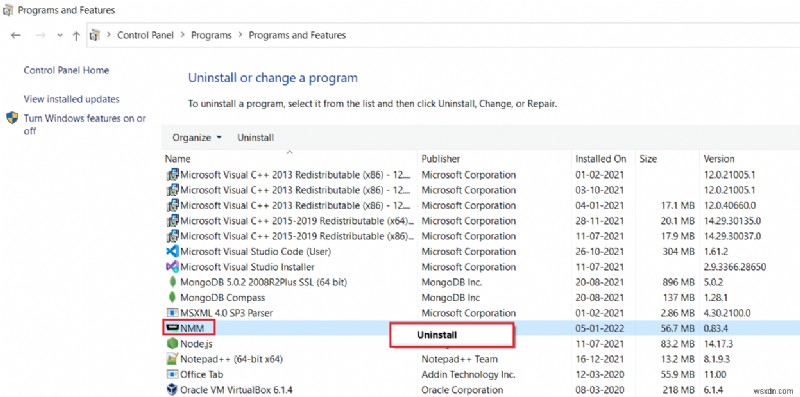Open the Organize dropdown menu
Viewport: 800px width, 397px height.
coord(197,138)
